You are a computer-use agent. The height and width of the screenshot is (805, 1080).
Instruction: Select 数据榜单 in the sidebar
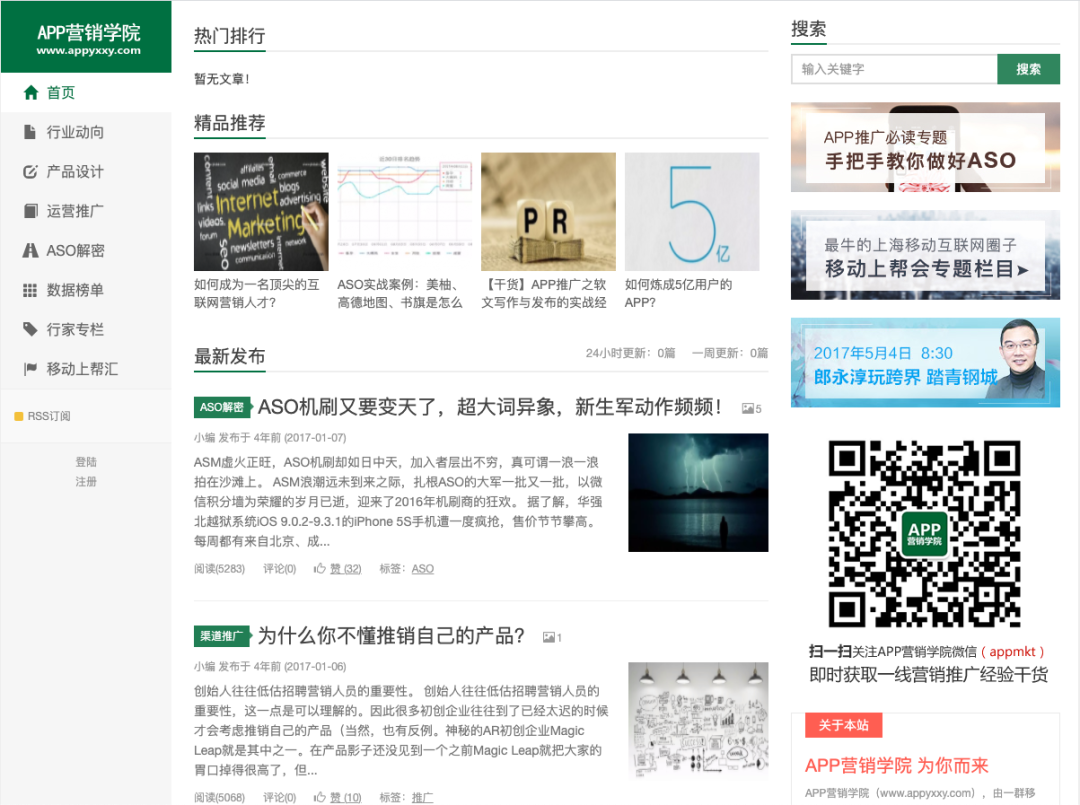(x=85, y=290)
